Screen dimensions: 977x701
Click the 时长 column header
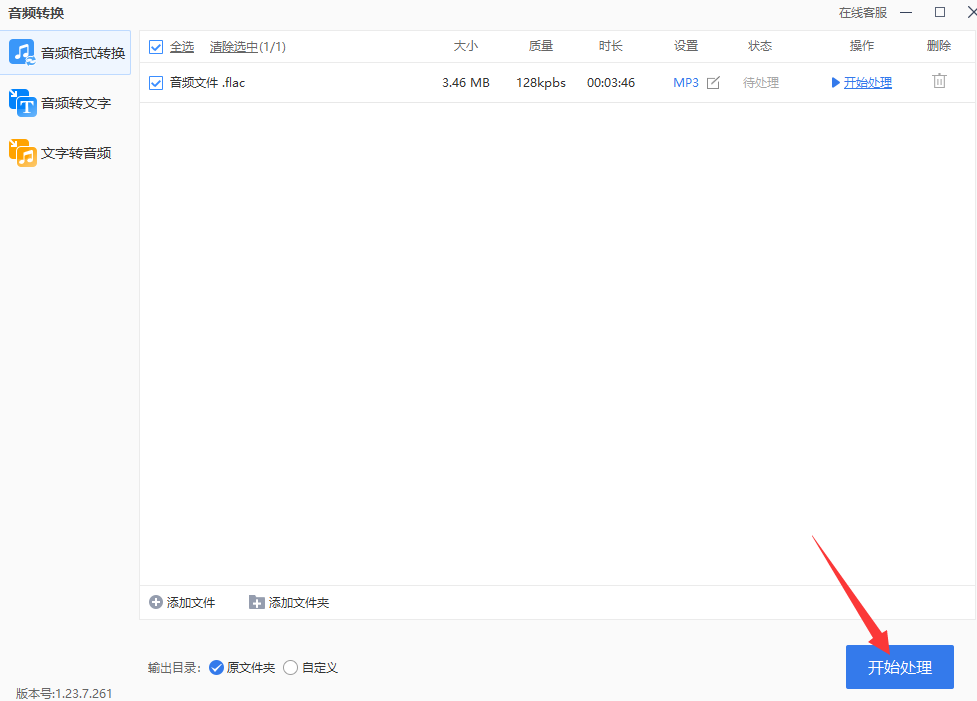(x=611, y=45)
